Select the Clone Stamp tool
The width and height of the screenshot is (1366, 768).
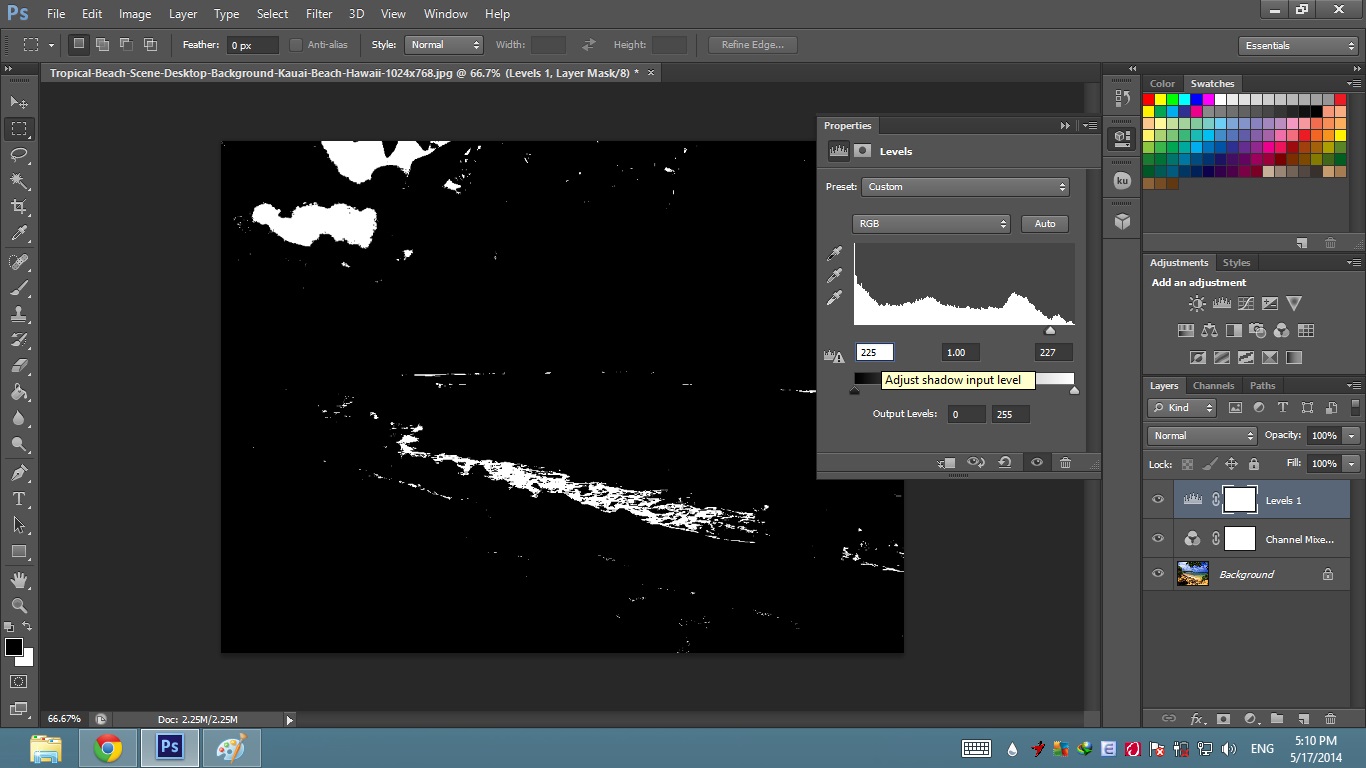click(19, 313)
